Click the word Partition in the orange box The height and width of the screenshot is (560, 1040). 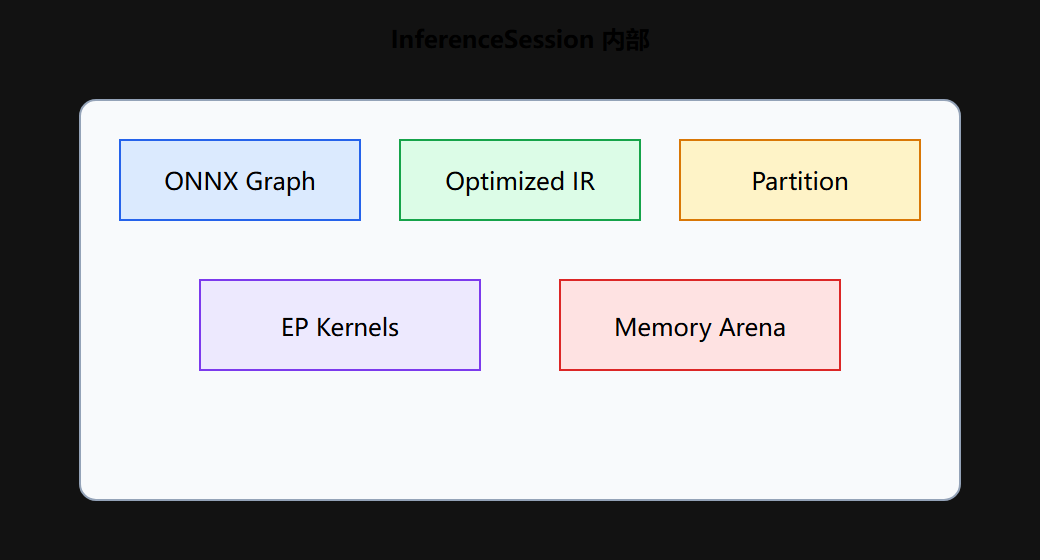(x=800, y=181)
